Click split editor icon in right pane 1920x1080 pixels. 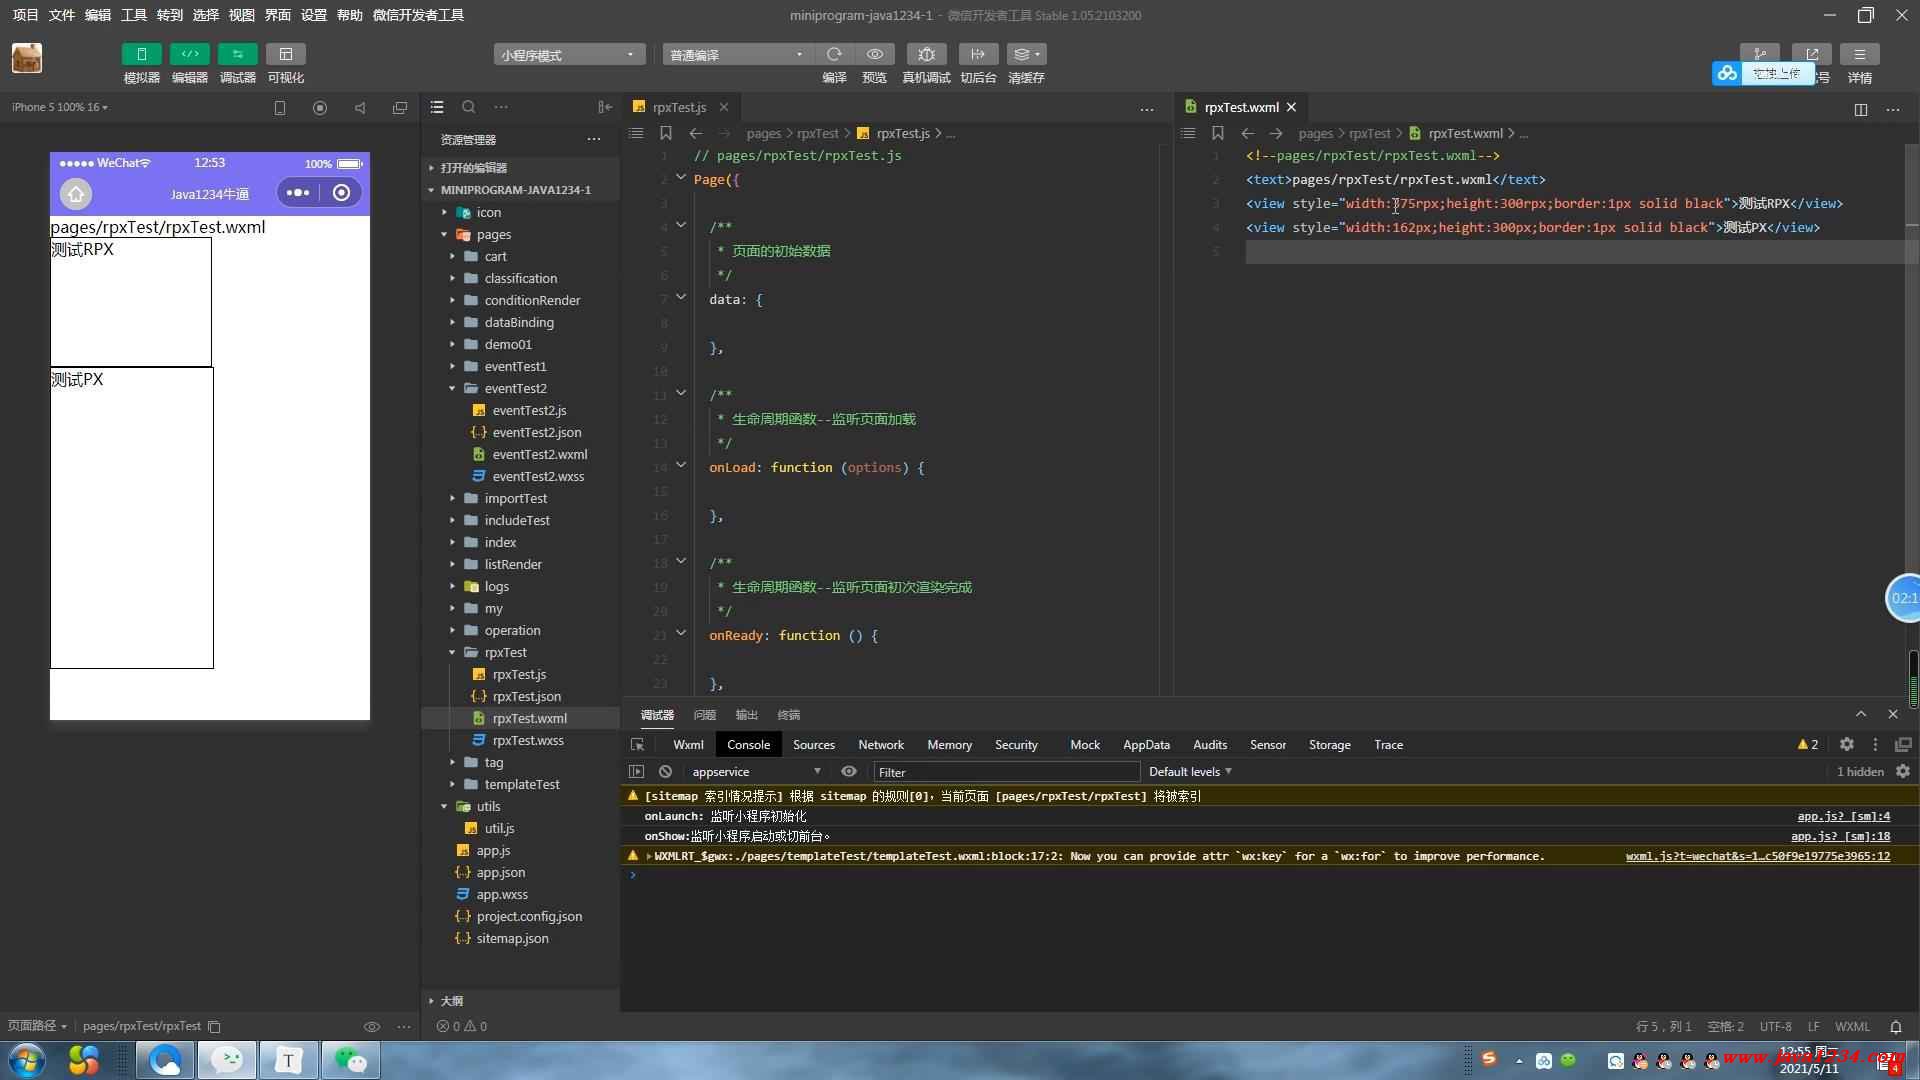pos(1860,109)
